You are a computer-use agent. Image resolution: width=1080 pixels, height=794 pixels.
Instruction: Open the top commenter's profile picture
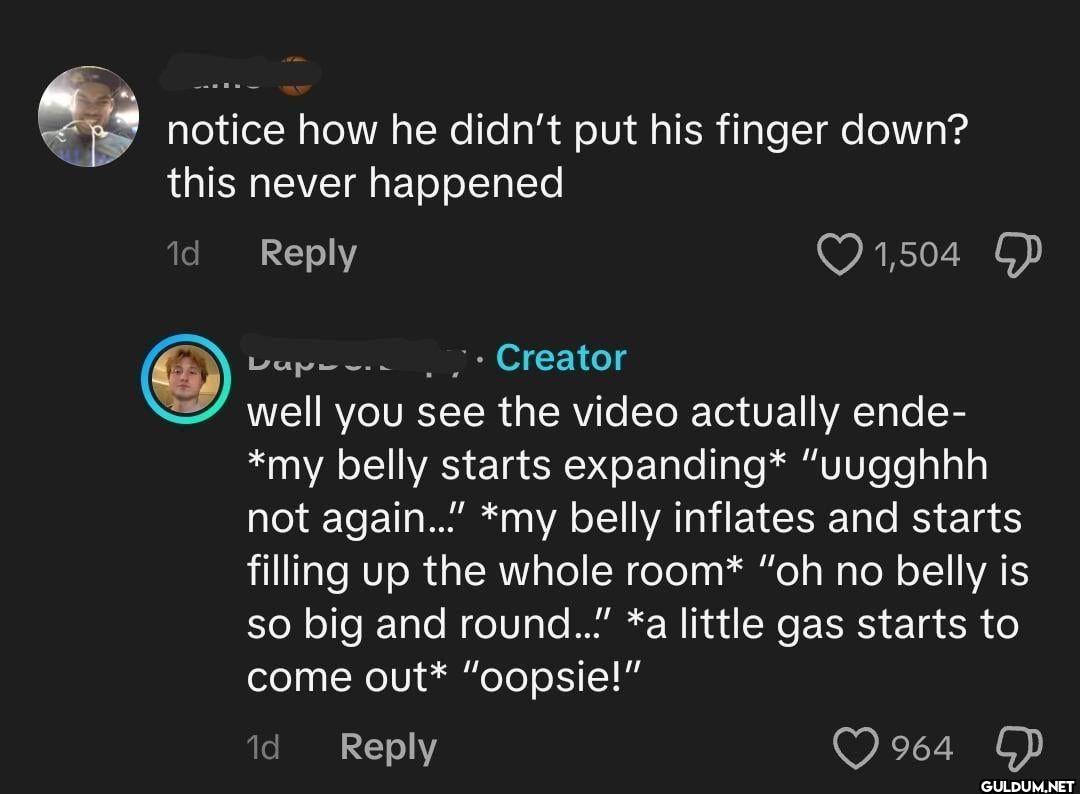click(x=87, y=116)
